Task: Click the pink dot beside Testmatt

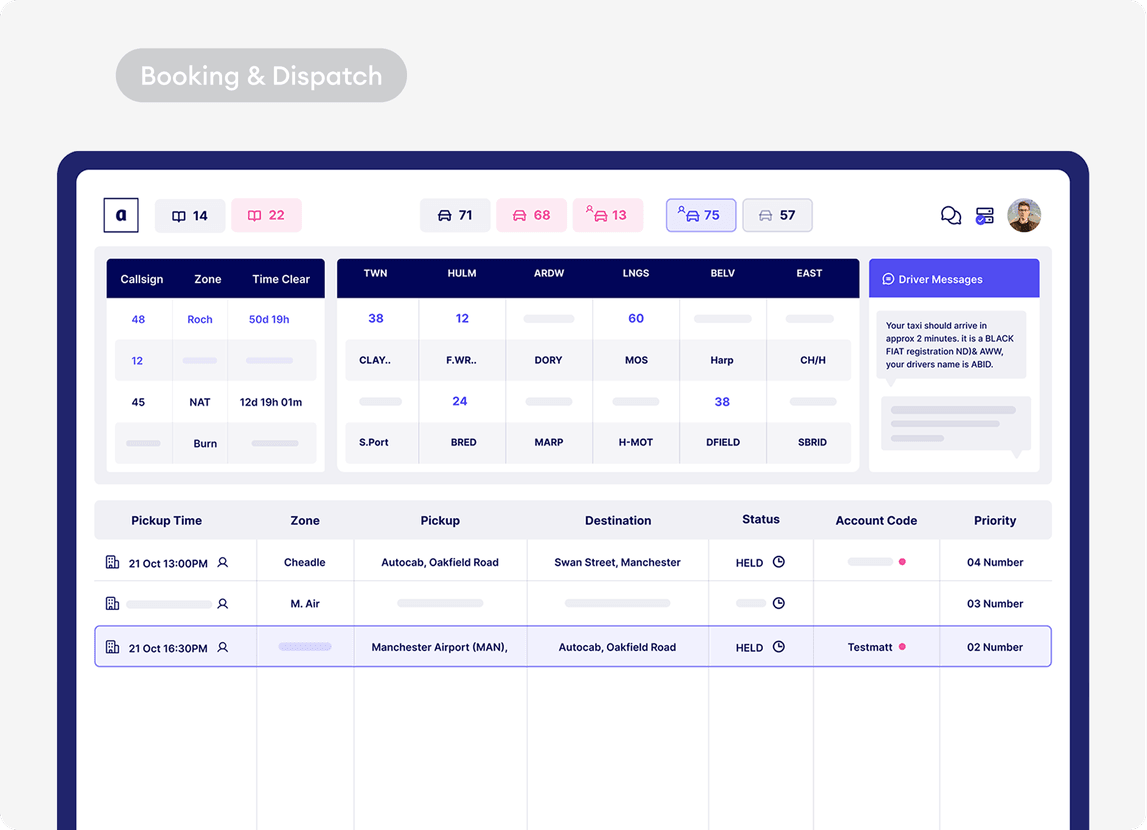Action: pyautogui.click(x=902, y=647)
